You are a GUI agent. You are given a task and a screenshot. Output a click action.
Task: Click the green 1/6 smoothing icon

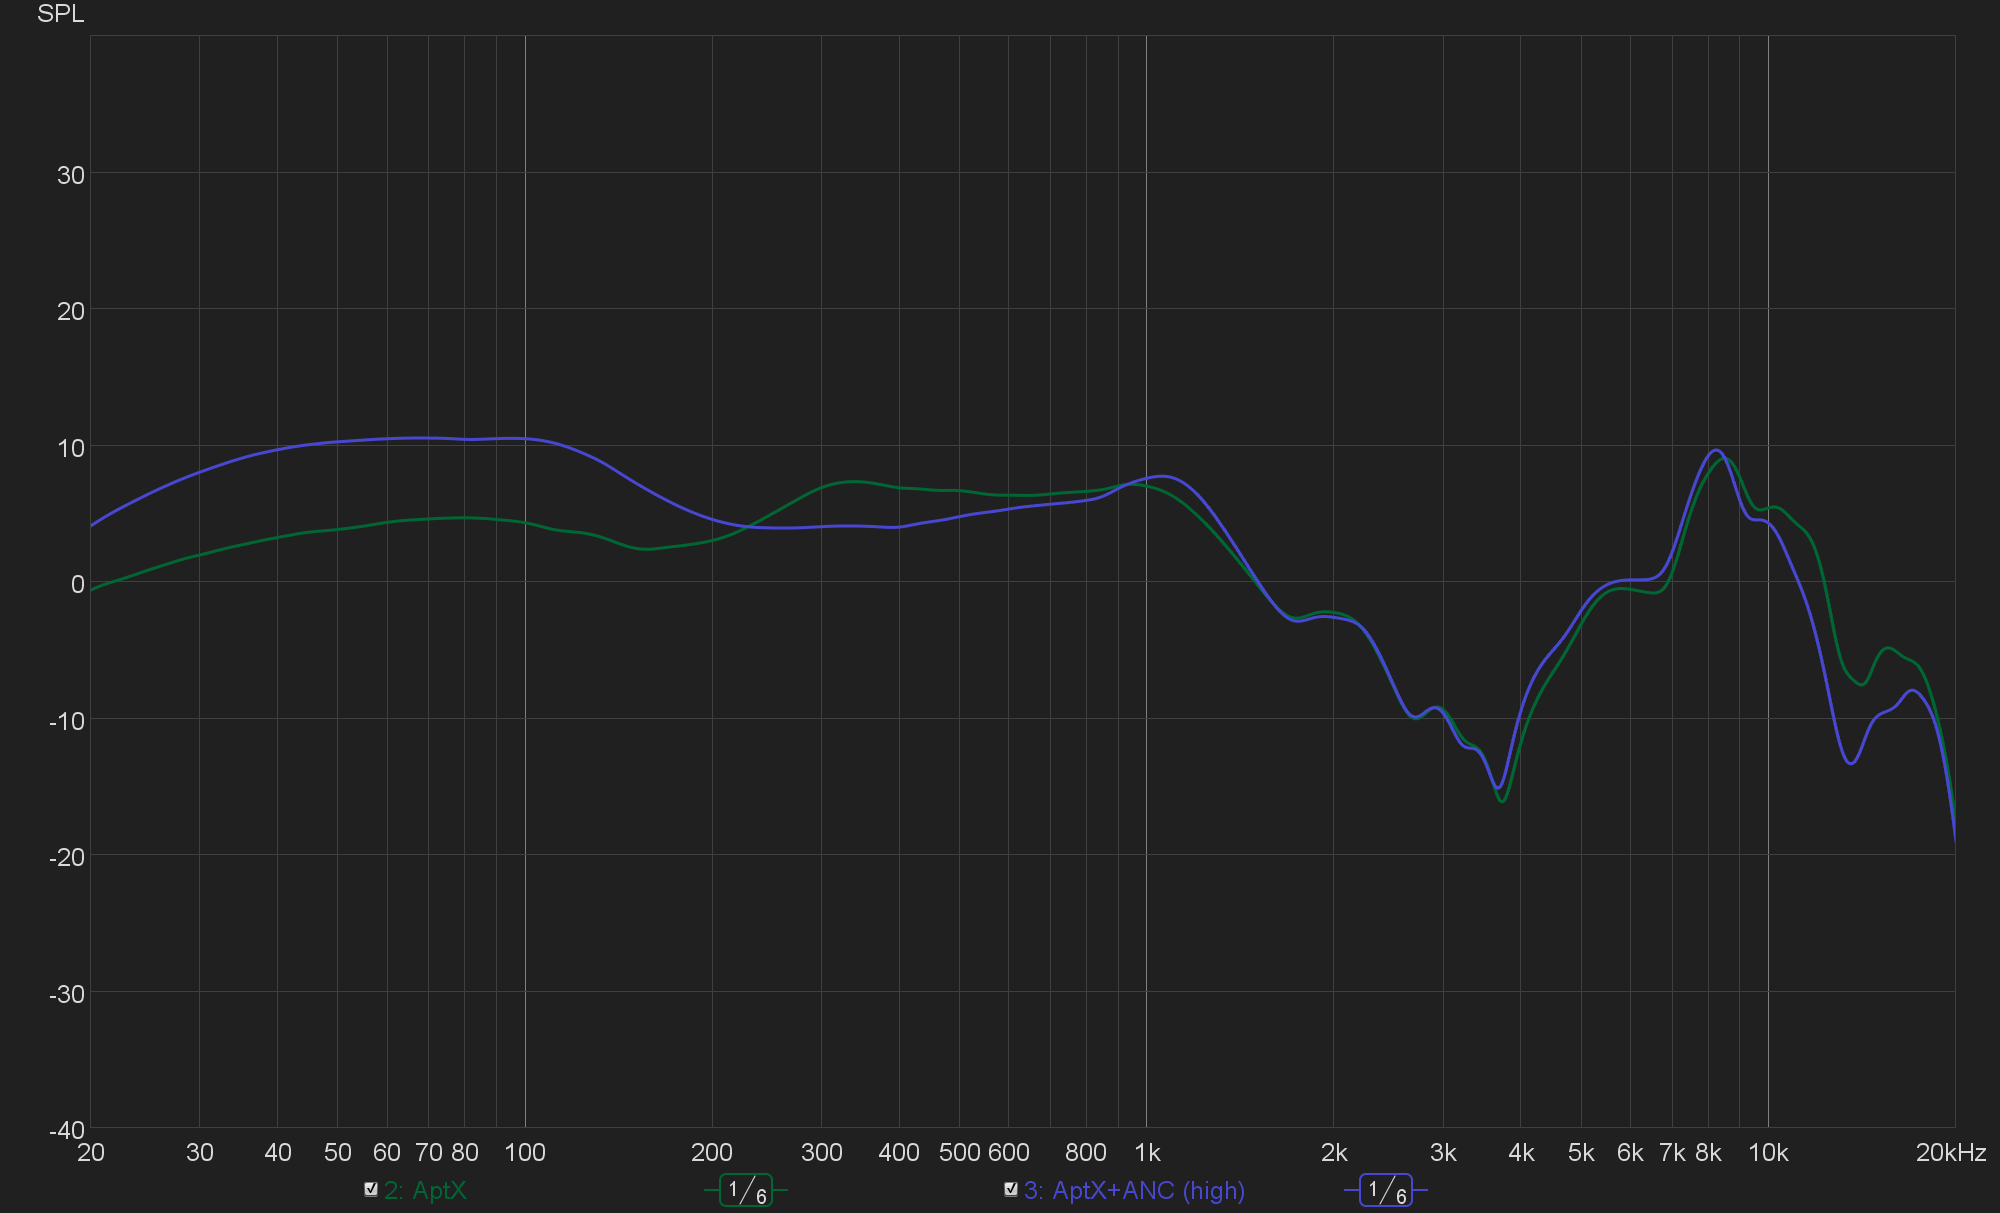[746, 1190]
